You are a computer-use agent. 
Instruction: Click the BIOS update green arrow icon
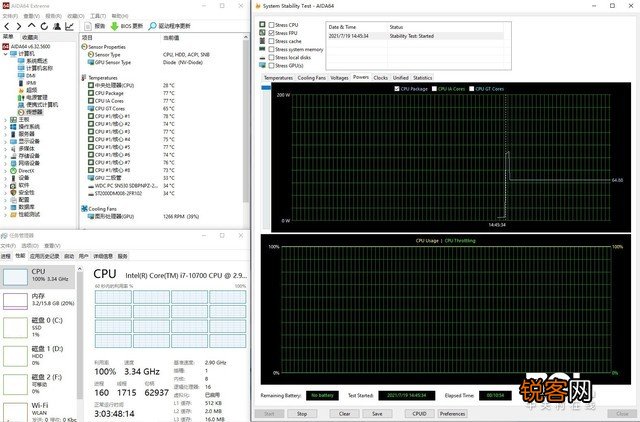pos(114,26)
